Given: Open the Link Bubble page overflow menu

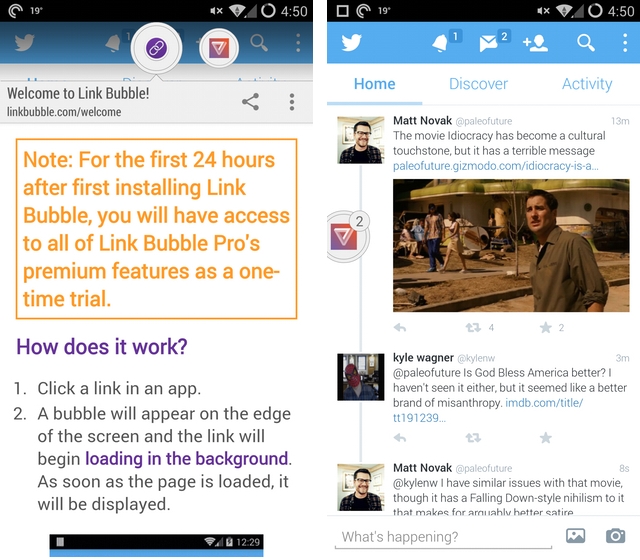Looking at the screenshot, I should click(292, 102).
